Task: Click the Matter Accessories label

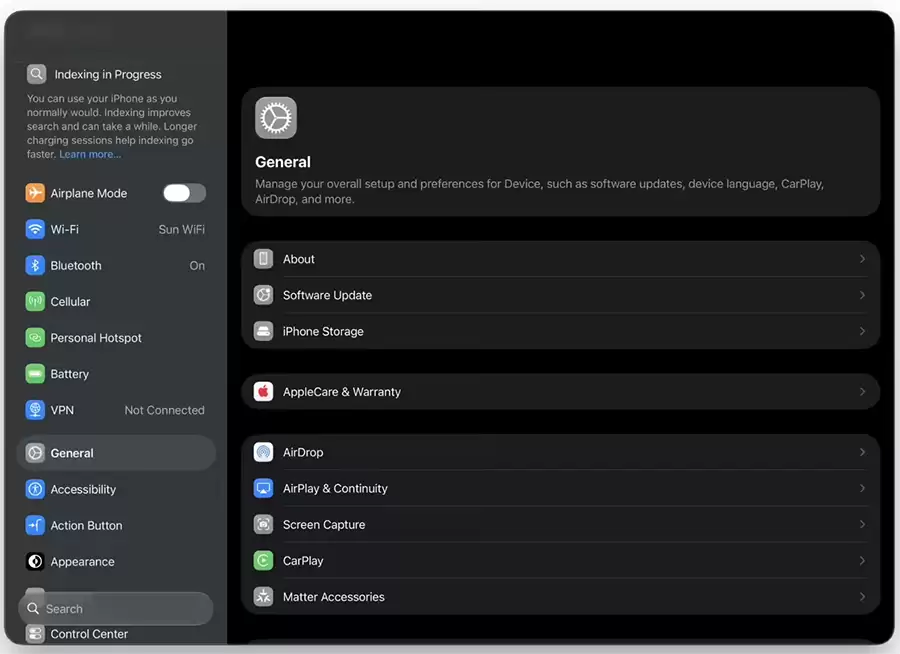Action: pyautogui.click(x=333, y=597)
